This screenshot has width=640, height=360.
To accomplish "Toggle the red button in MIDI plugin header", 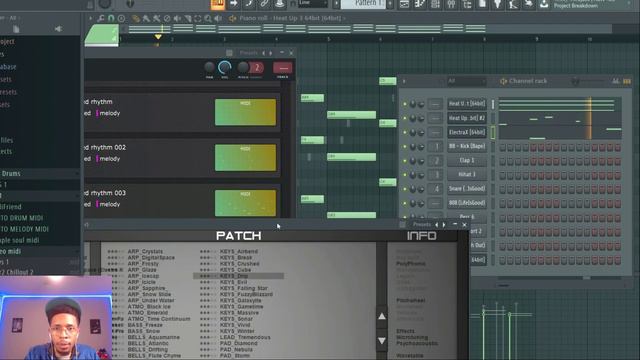I will pyautogui.click(x=282, y=68).
